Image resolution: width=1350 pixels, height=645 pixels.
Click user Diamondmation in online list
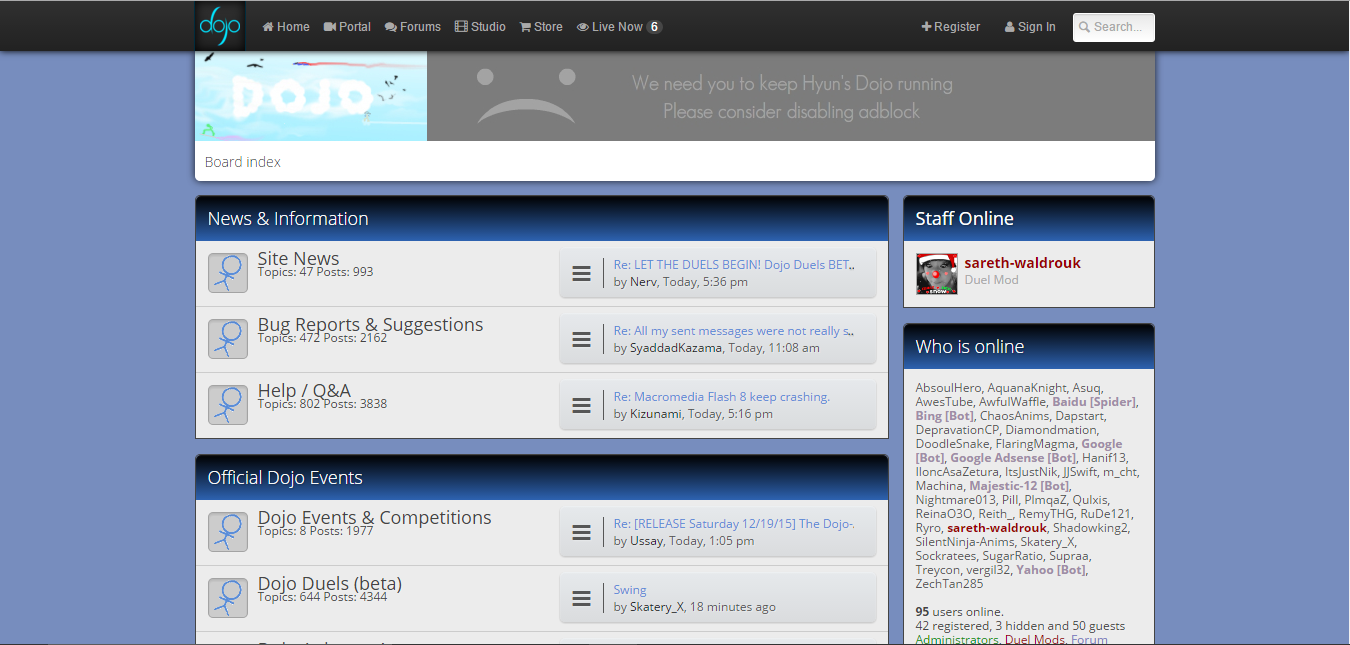(x=1049, y=430)
